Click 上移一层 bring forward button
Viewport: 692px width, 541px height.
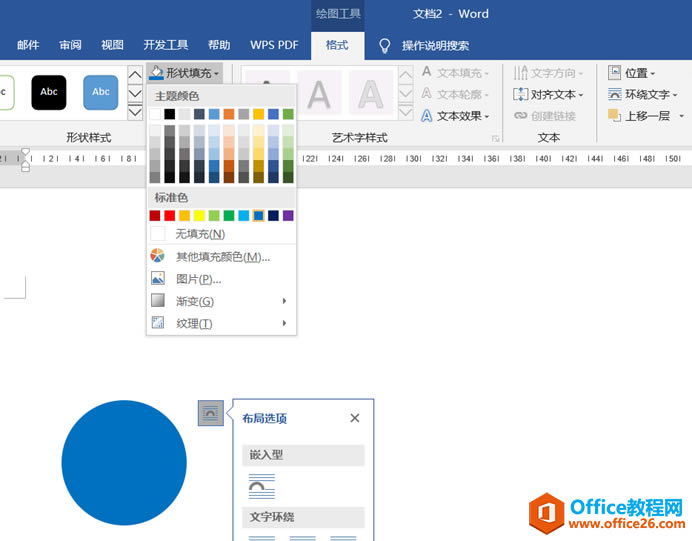639,116
